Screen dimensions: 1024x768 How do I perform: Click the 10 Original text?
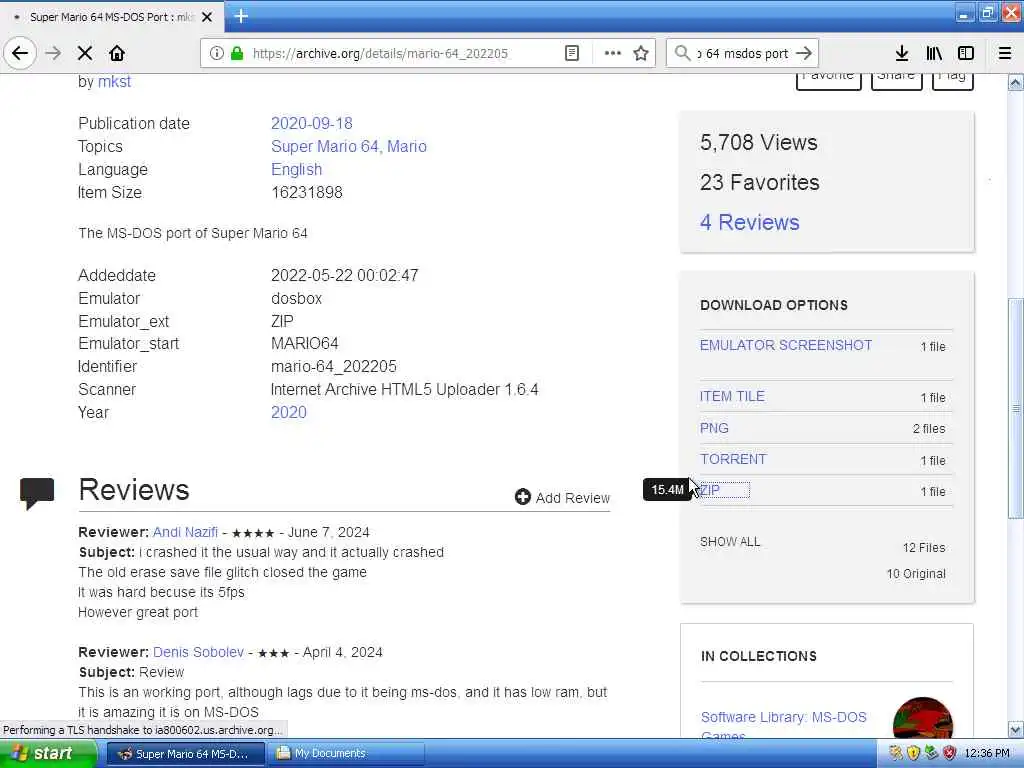pos(916,573)
